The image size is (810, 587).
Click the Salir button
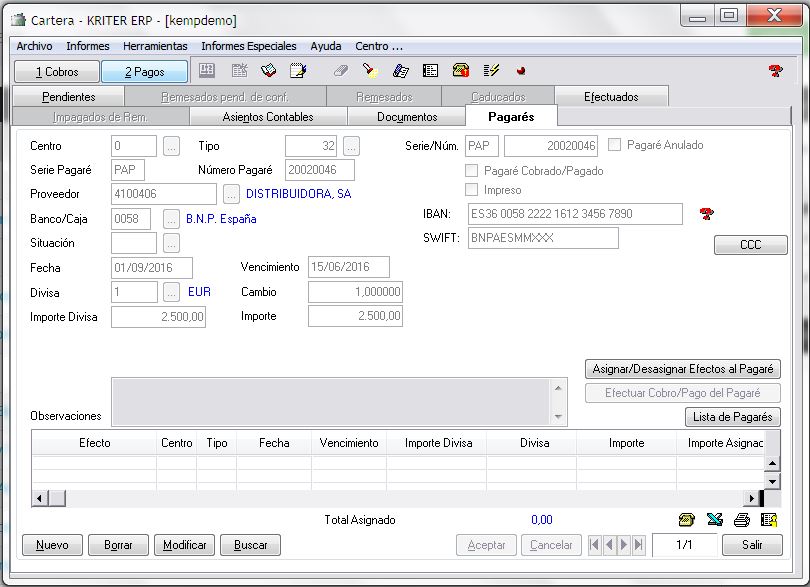[x=752, y=545]
